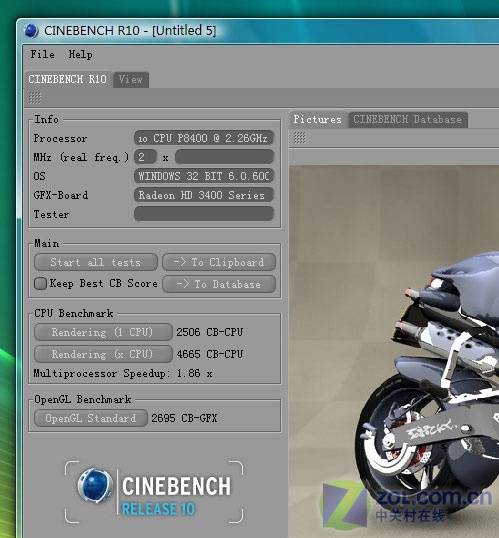This screenshot has height=538, width=499.
Task: Click the CINEBENCH app icon in title bar
Action: (31, 31)
